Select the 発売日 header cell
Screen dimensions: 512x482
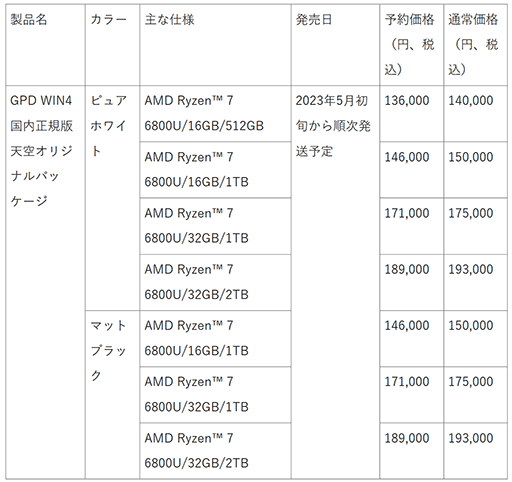[335, 45]
